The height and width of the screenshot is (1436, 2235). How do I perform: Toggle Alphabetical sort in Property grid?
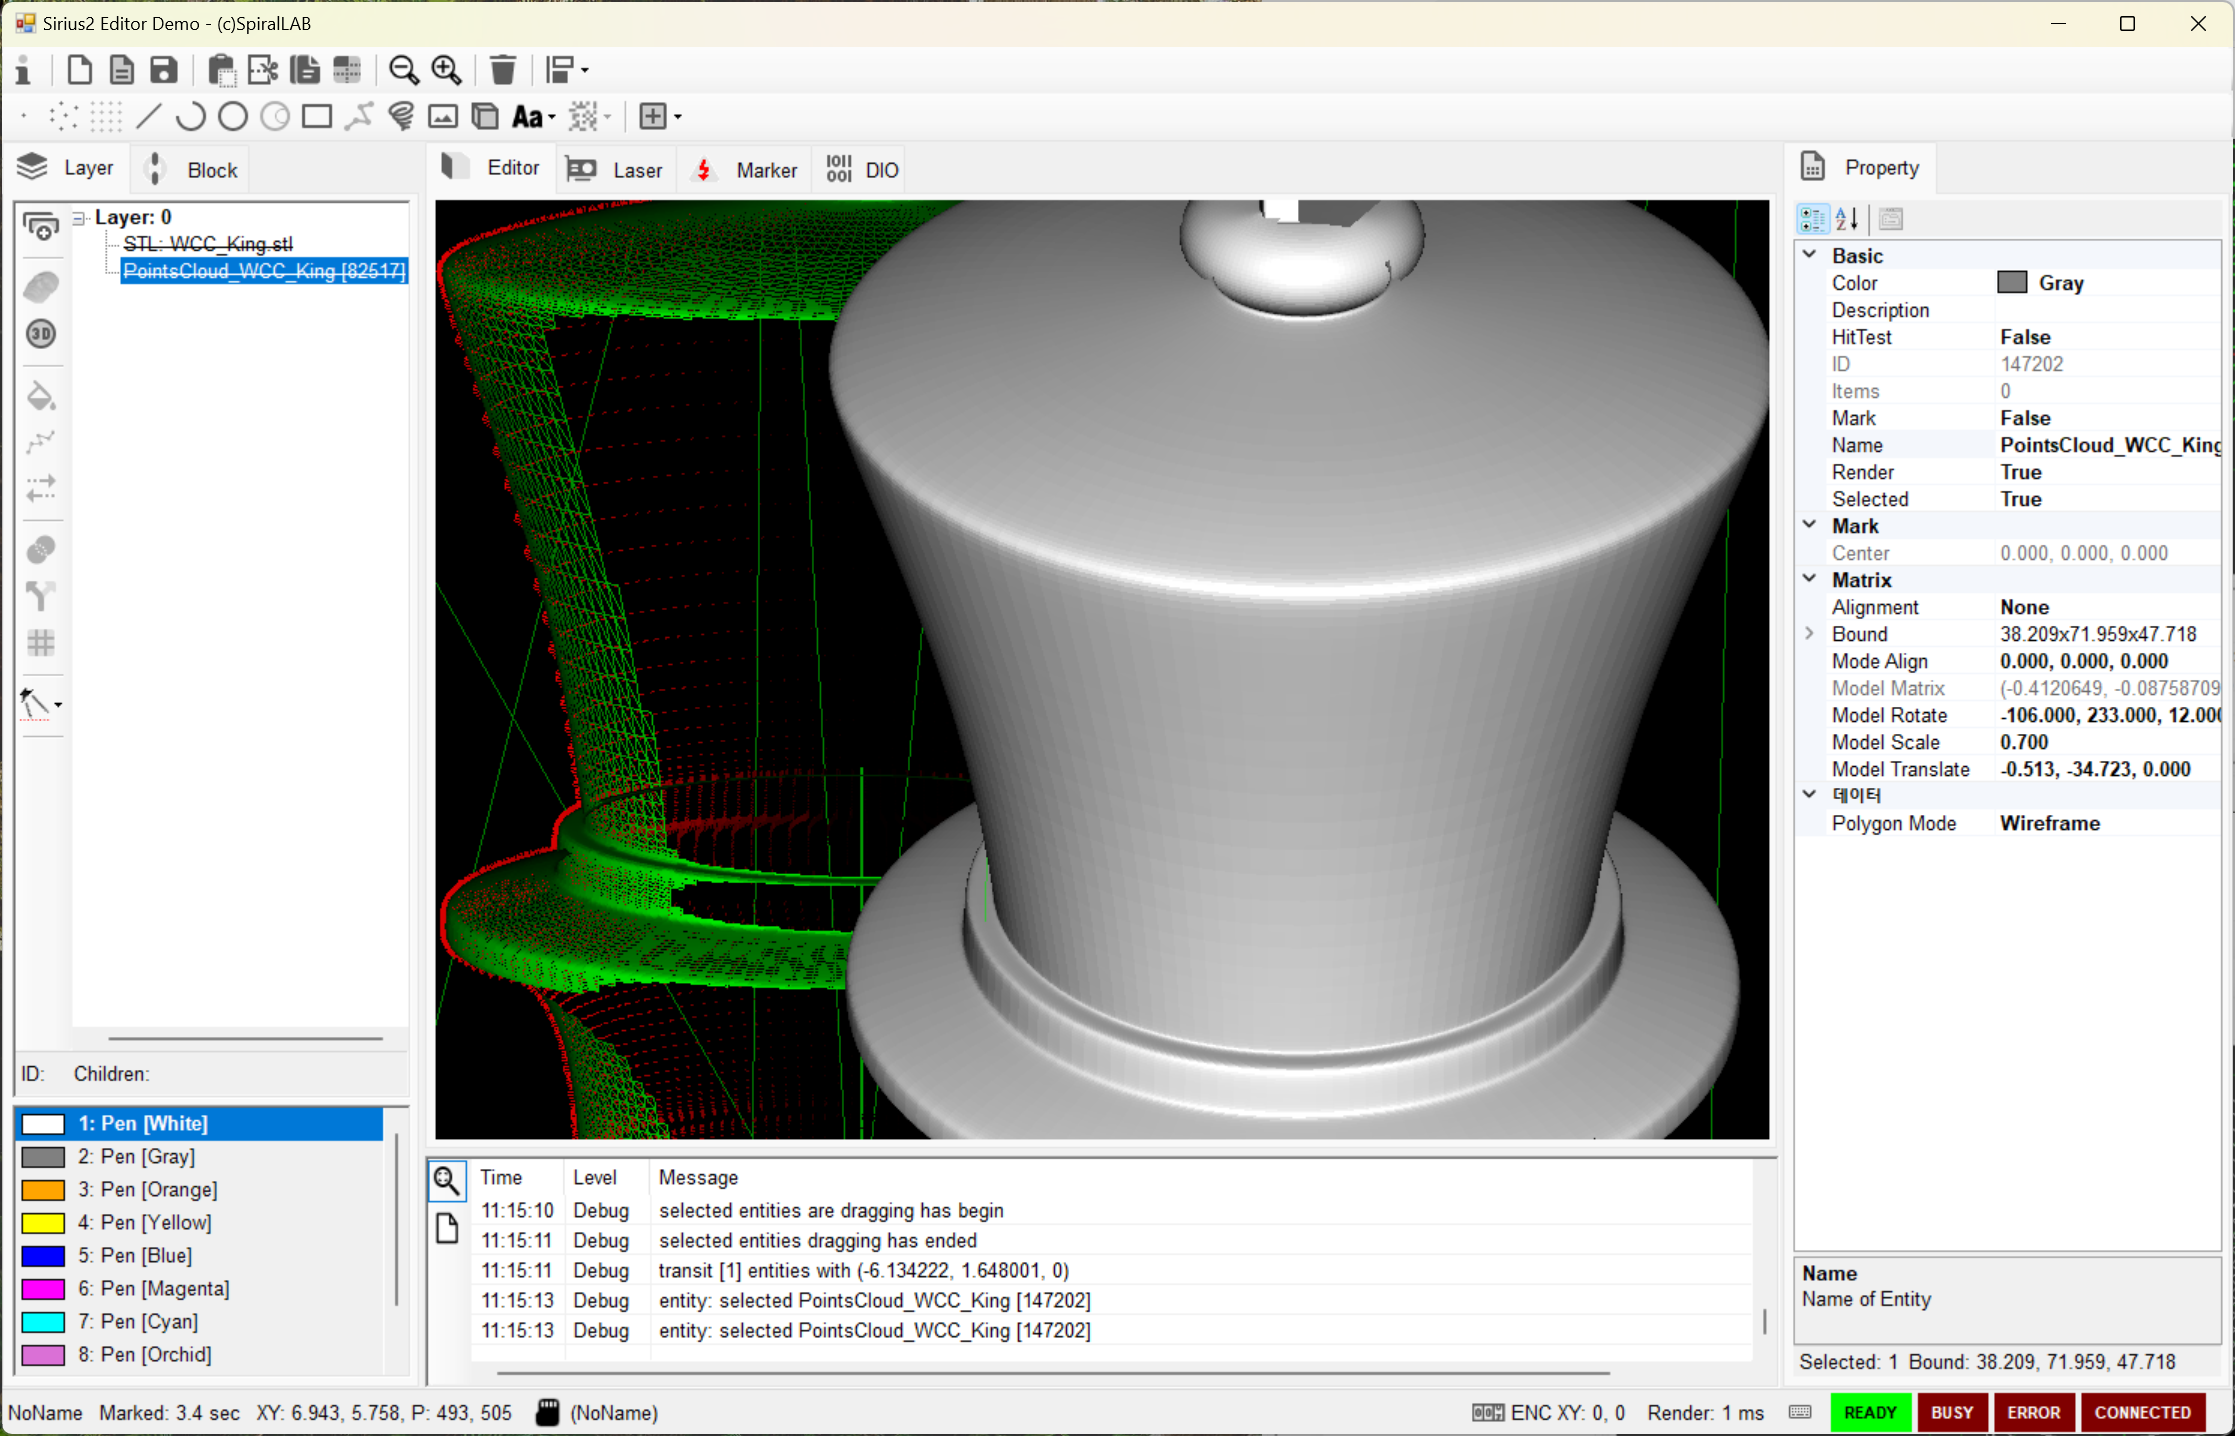pos(1847,219)
